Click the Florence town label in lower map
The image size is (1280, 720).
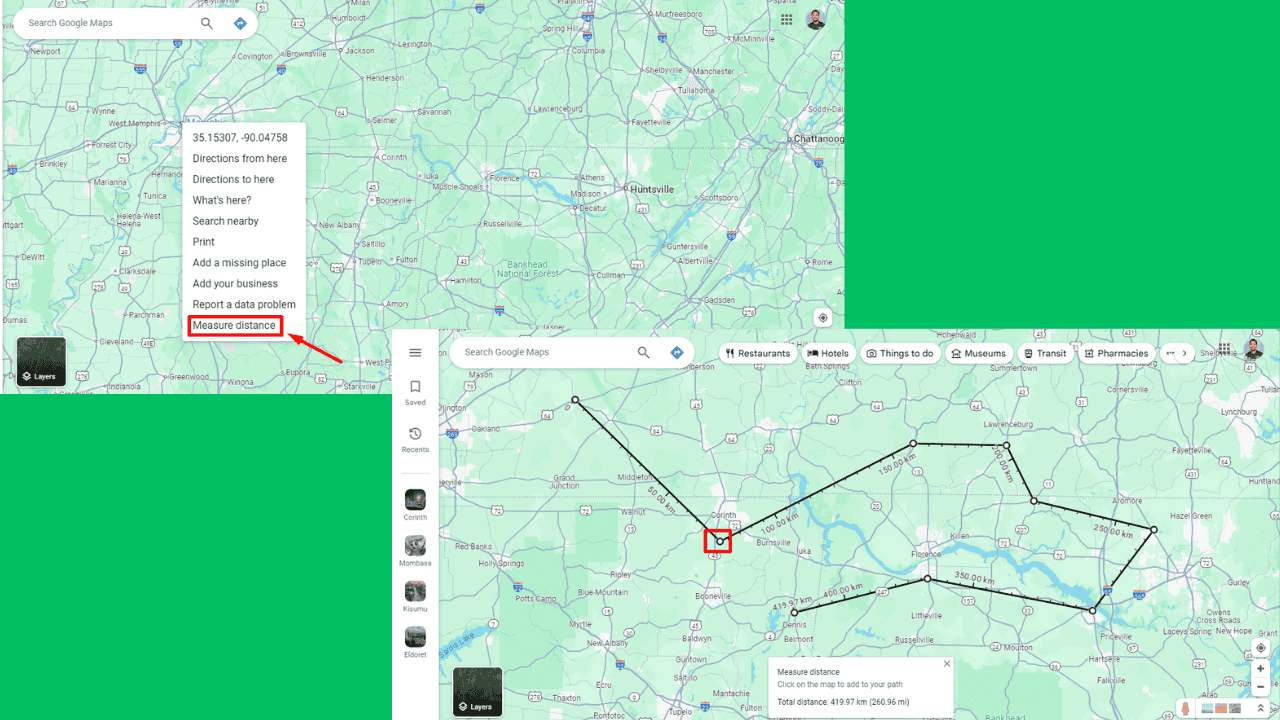pos(926,554)
